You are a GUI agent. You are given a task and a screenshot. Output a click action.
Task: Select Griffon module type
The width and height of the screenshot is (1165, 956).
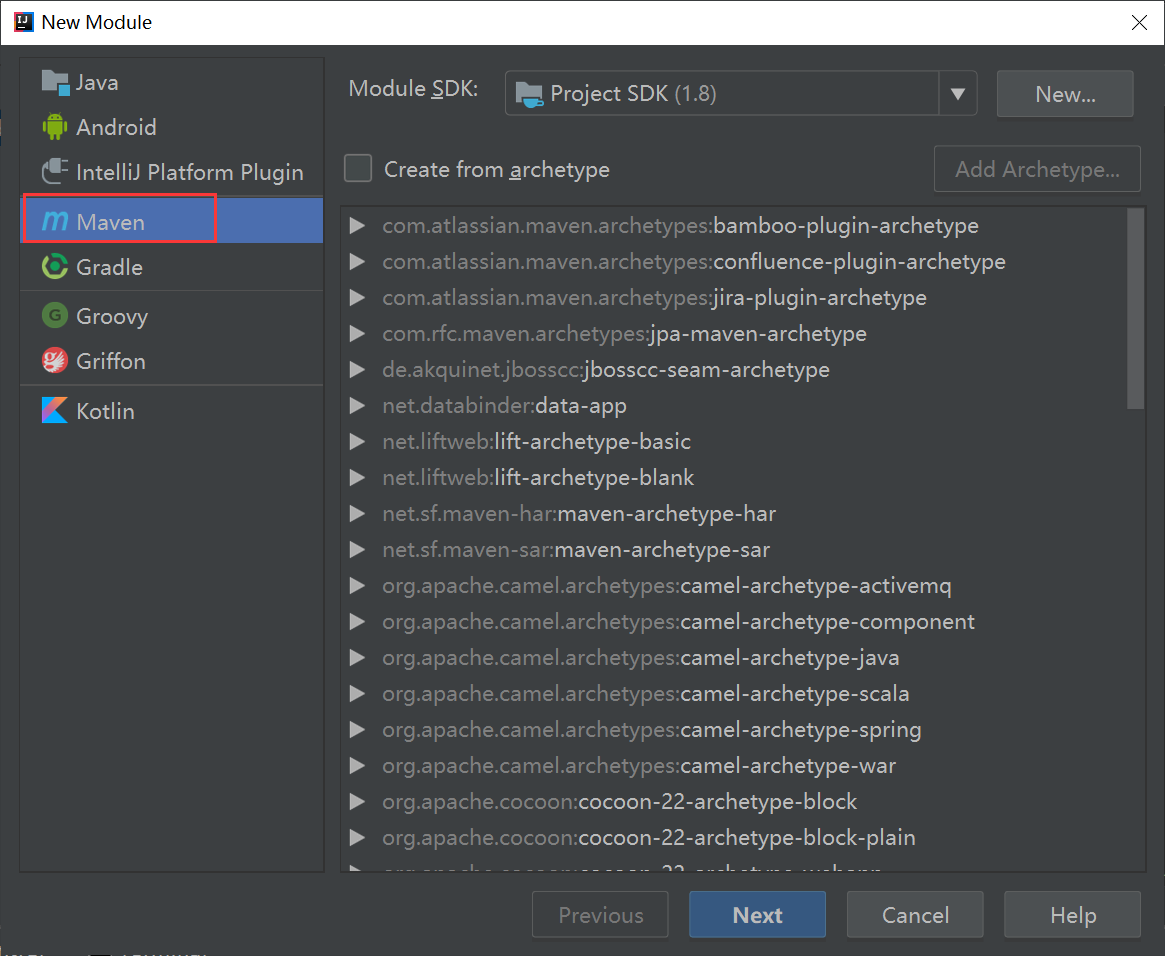click(172, 361)
